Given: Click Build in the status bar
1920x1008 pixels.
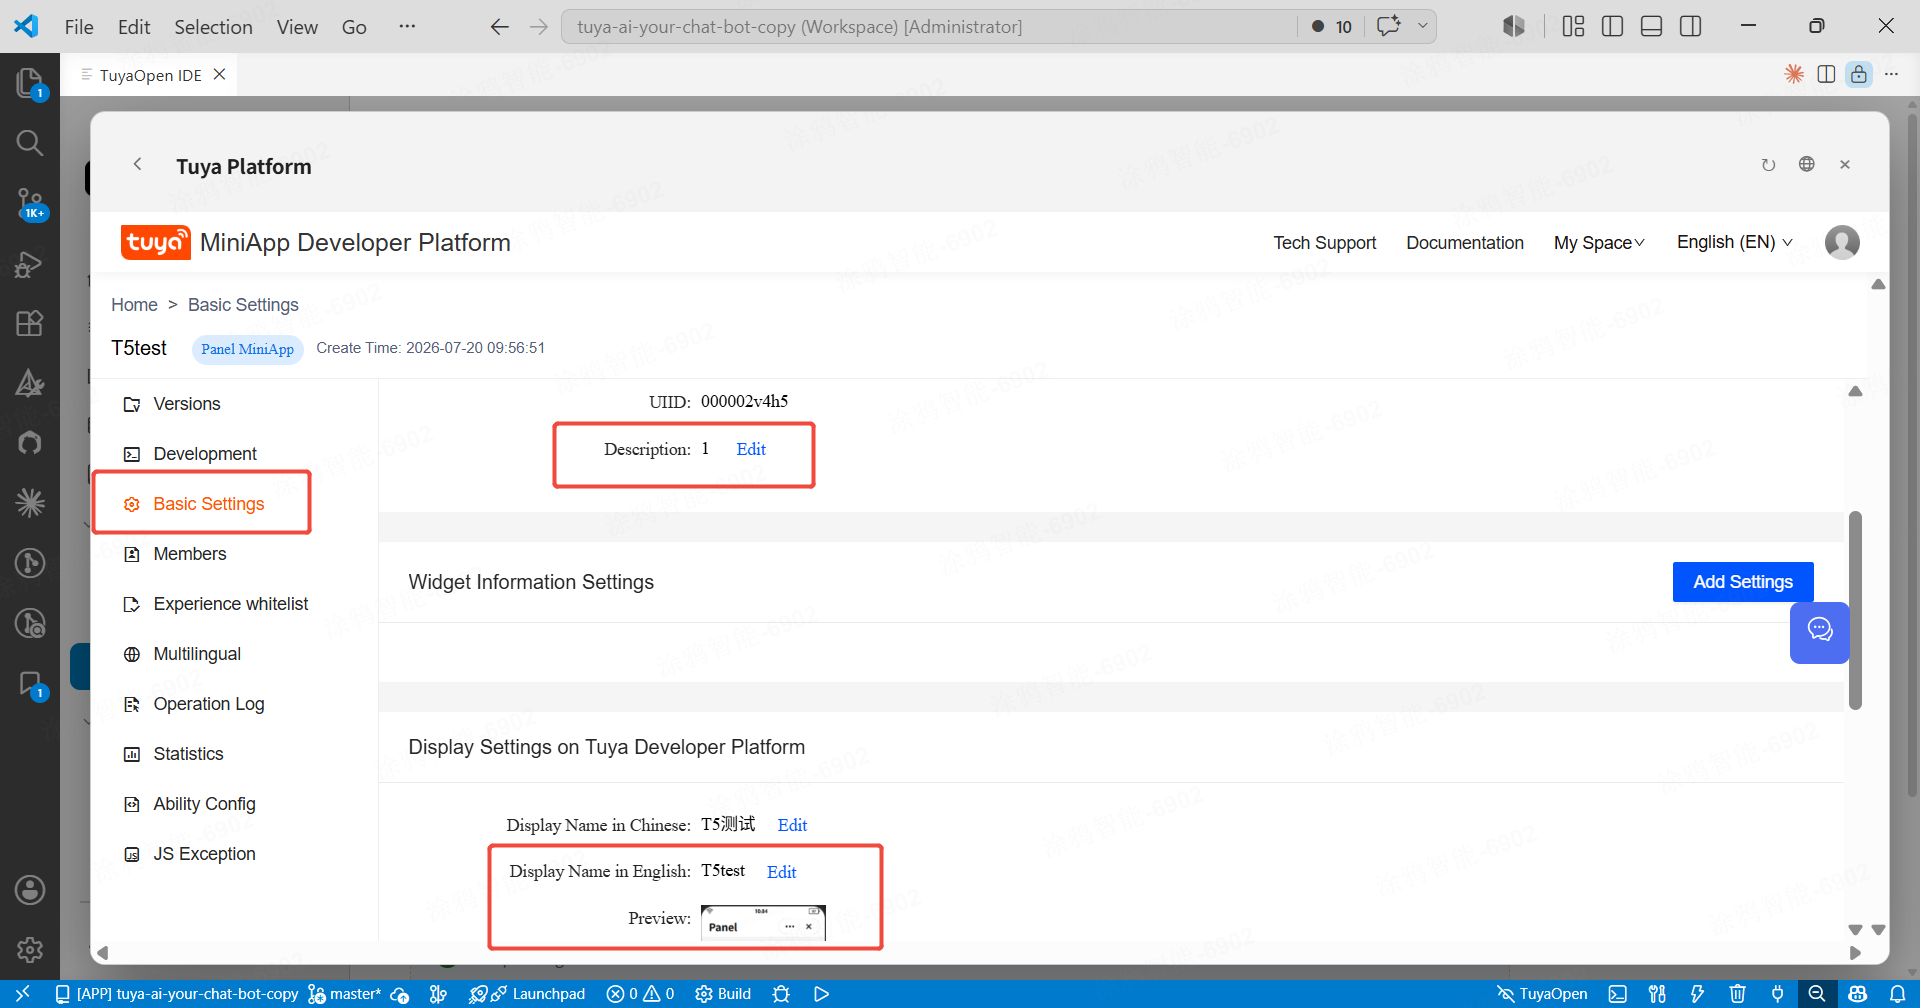Looking at the screenshot, I should (x=723, y=994).
